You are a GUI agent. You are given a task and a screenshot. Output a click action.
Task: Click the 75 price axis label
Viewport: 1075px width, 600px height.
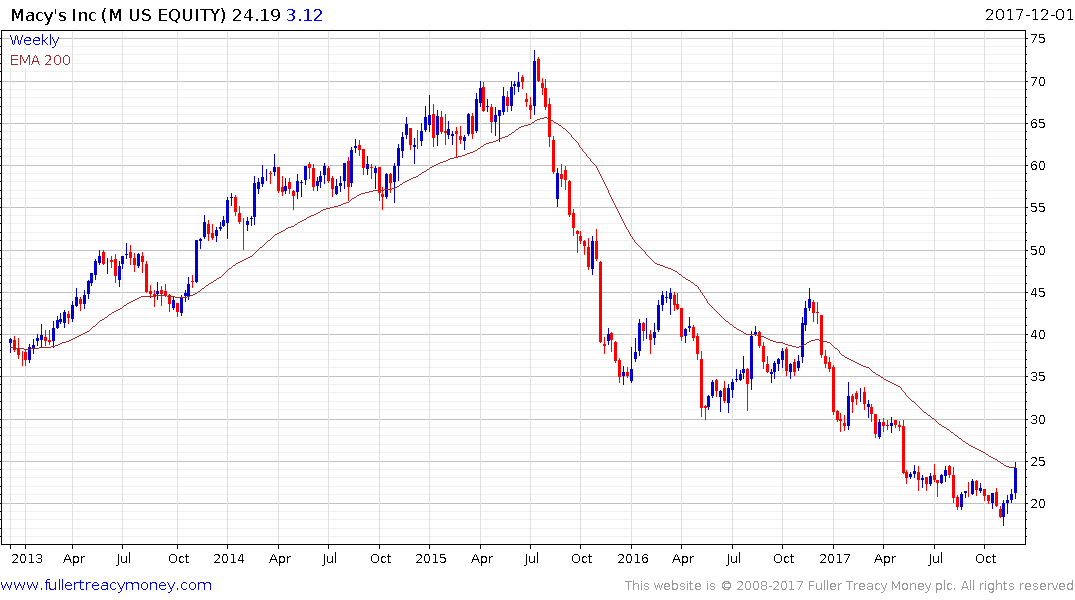tap(1038, 39)
